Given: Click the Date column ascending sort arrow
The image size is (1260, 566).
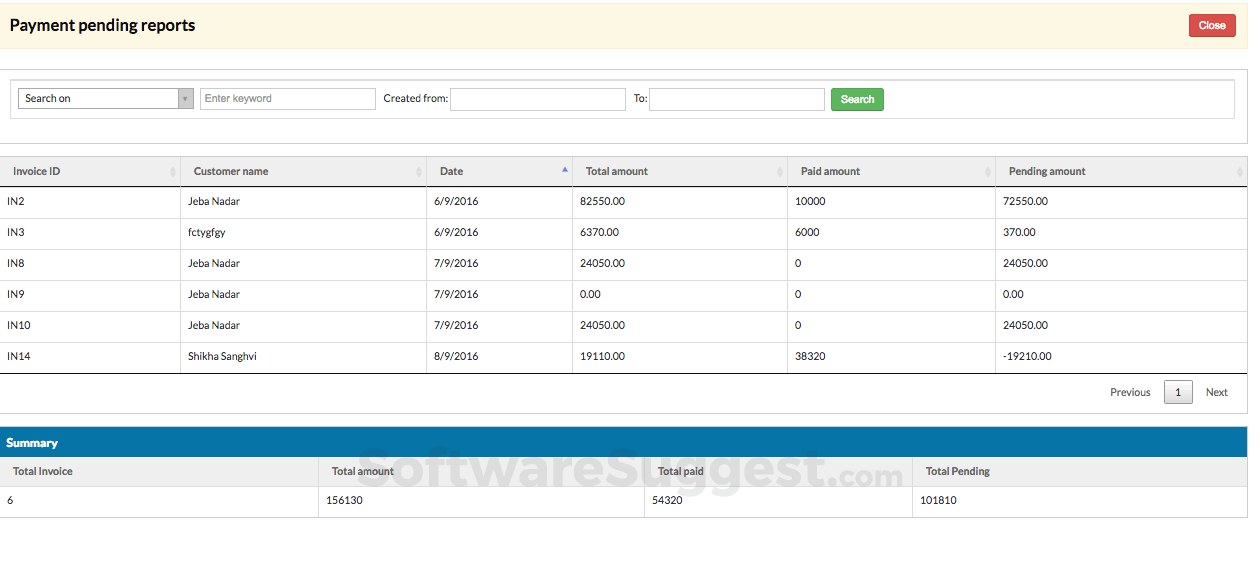Looking at the screenshot, I should tap(565, 170).
